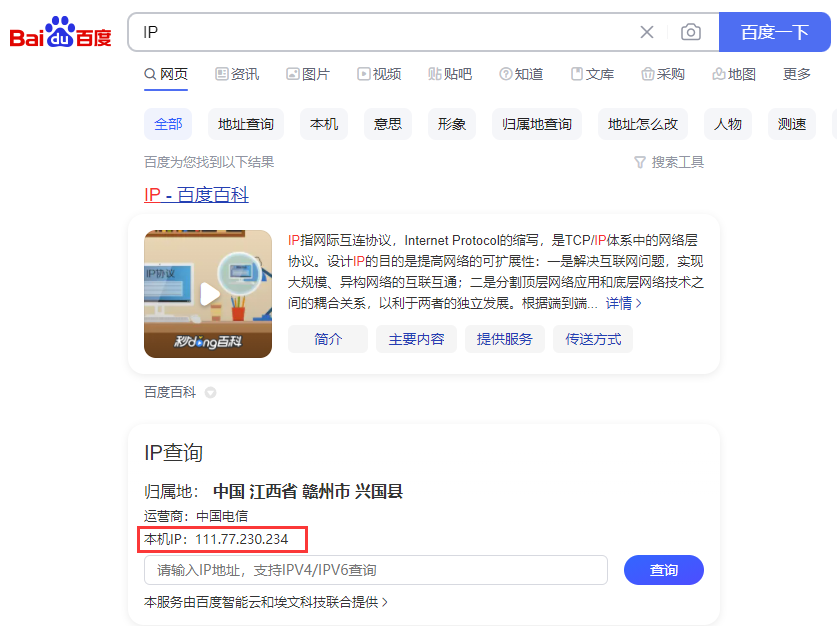Click the 运营商: 中国电信 text
Screen dimensions: 837x626
pos(196,516)
